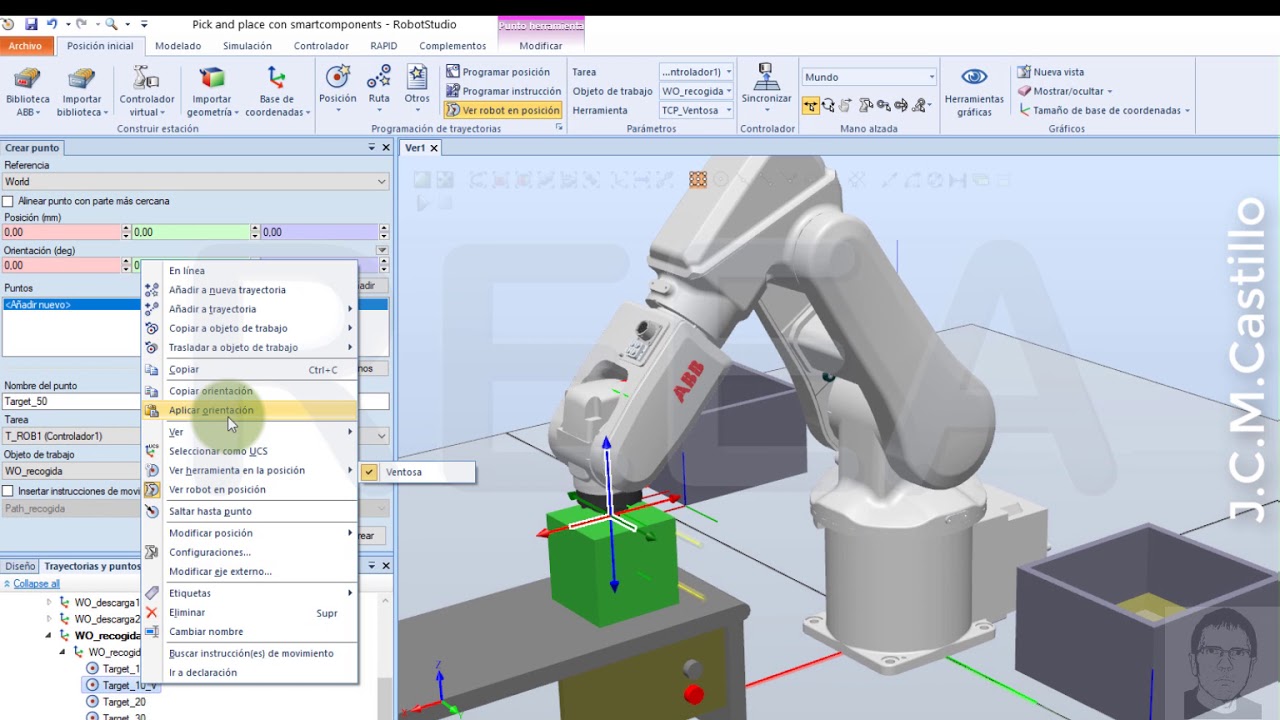Image resolution: width=1280 pixels, height=720 pixels.
Task: Open the Mostrar/ocultar dropdown
Action: coord(1065,91)
